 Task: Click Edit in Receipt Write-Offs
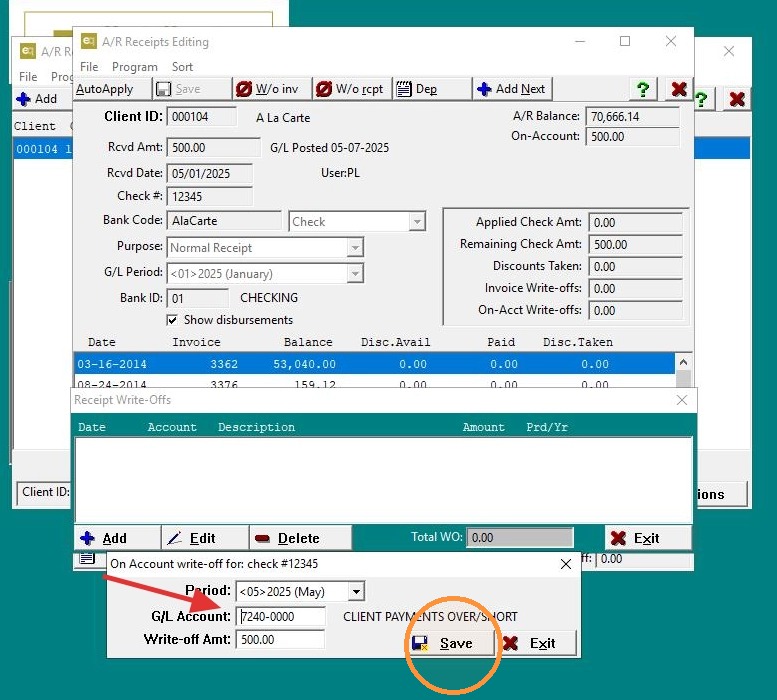[x=205, y=538]
